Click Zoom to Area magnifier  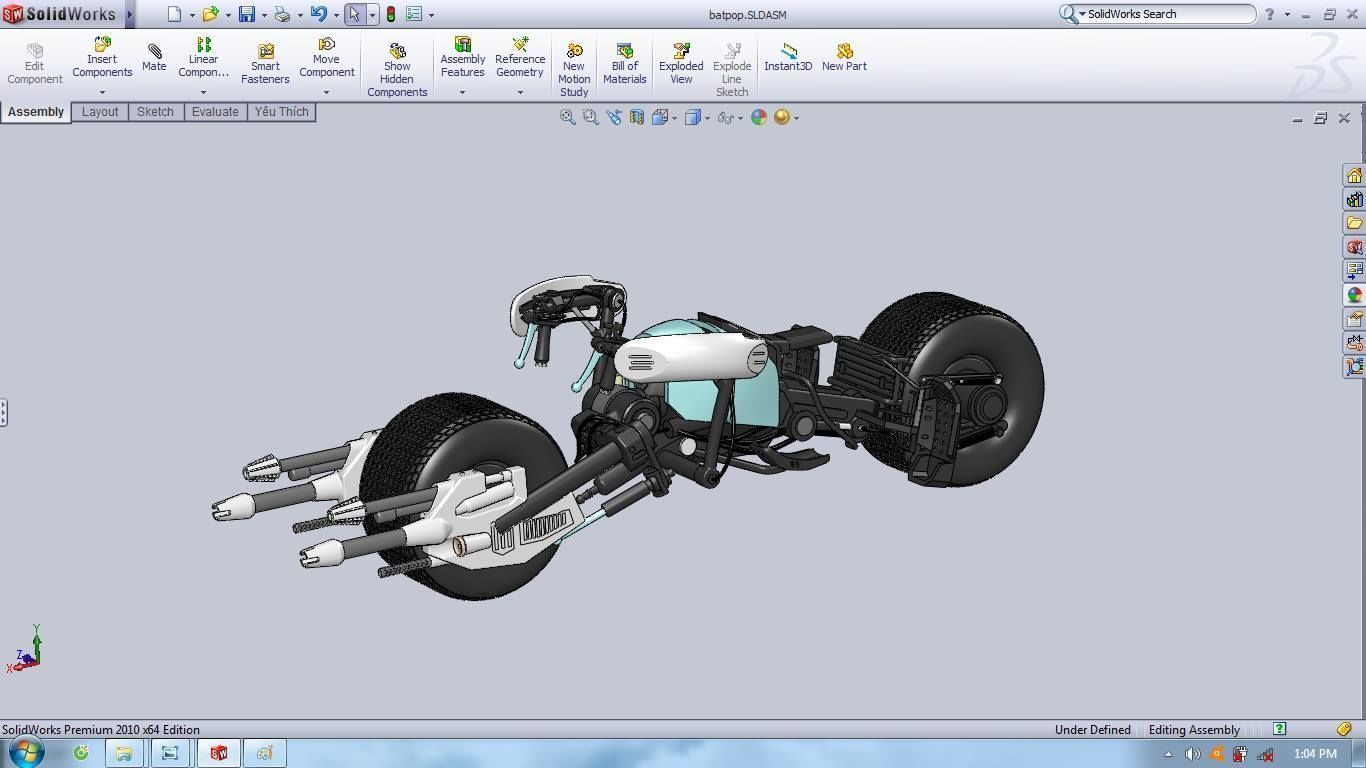(x=590, y=117)
